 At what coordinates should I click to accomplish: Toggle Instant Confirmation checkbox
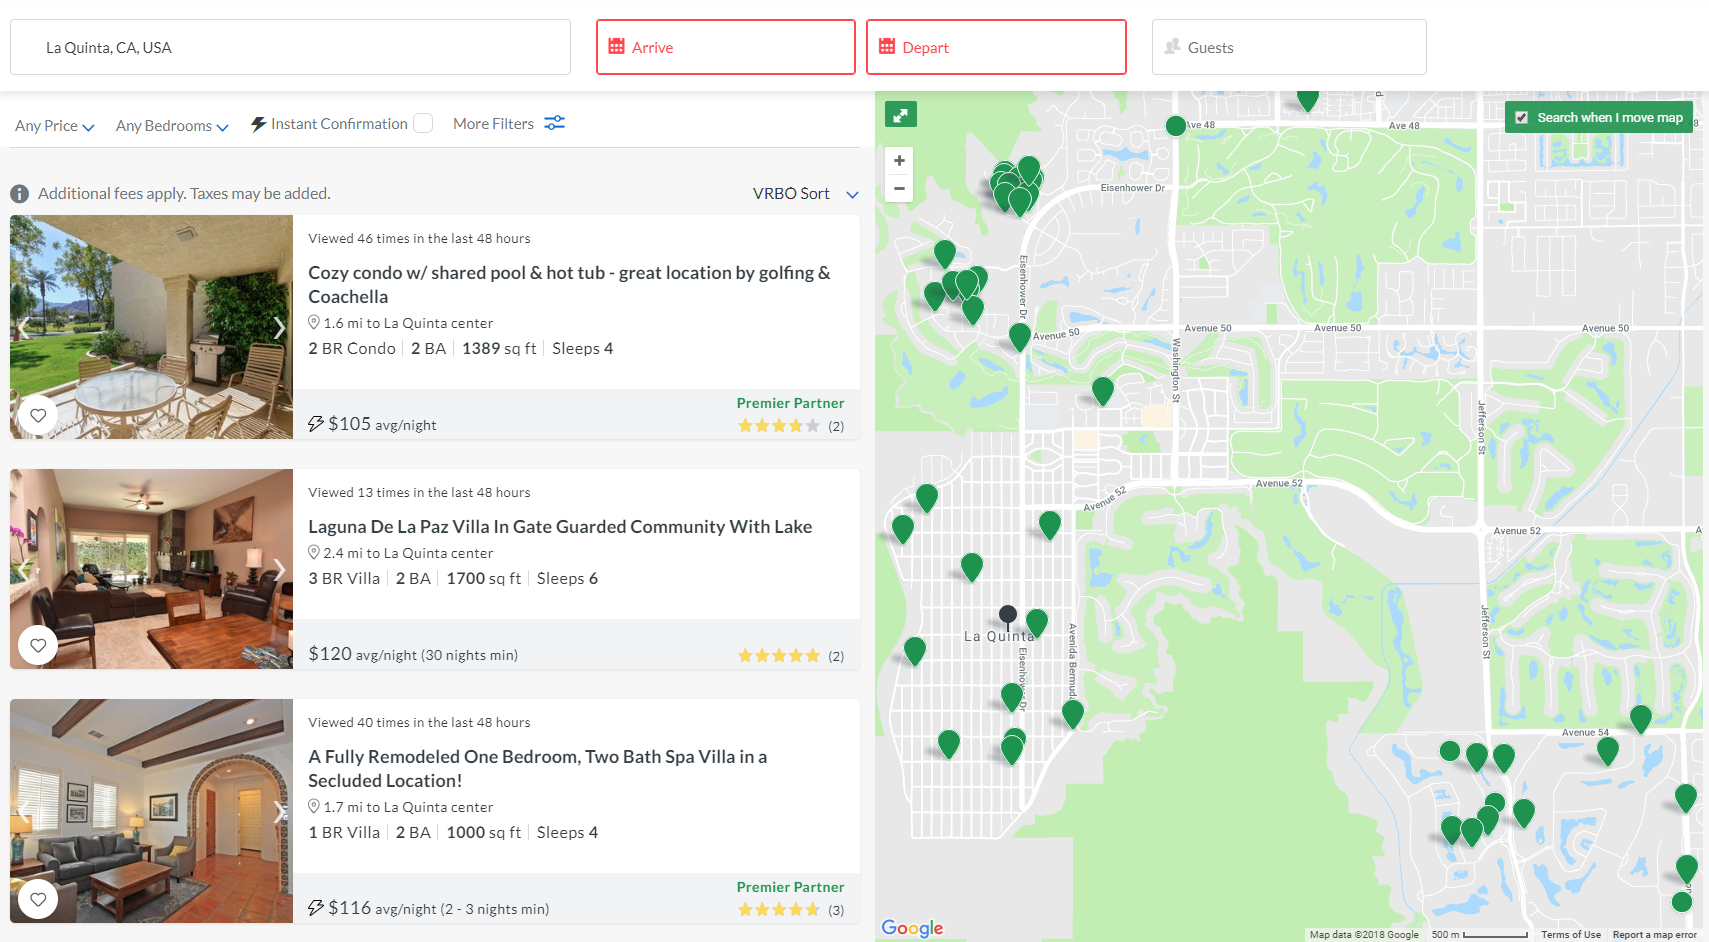pos(423,123)
